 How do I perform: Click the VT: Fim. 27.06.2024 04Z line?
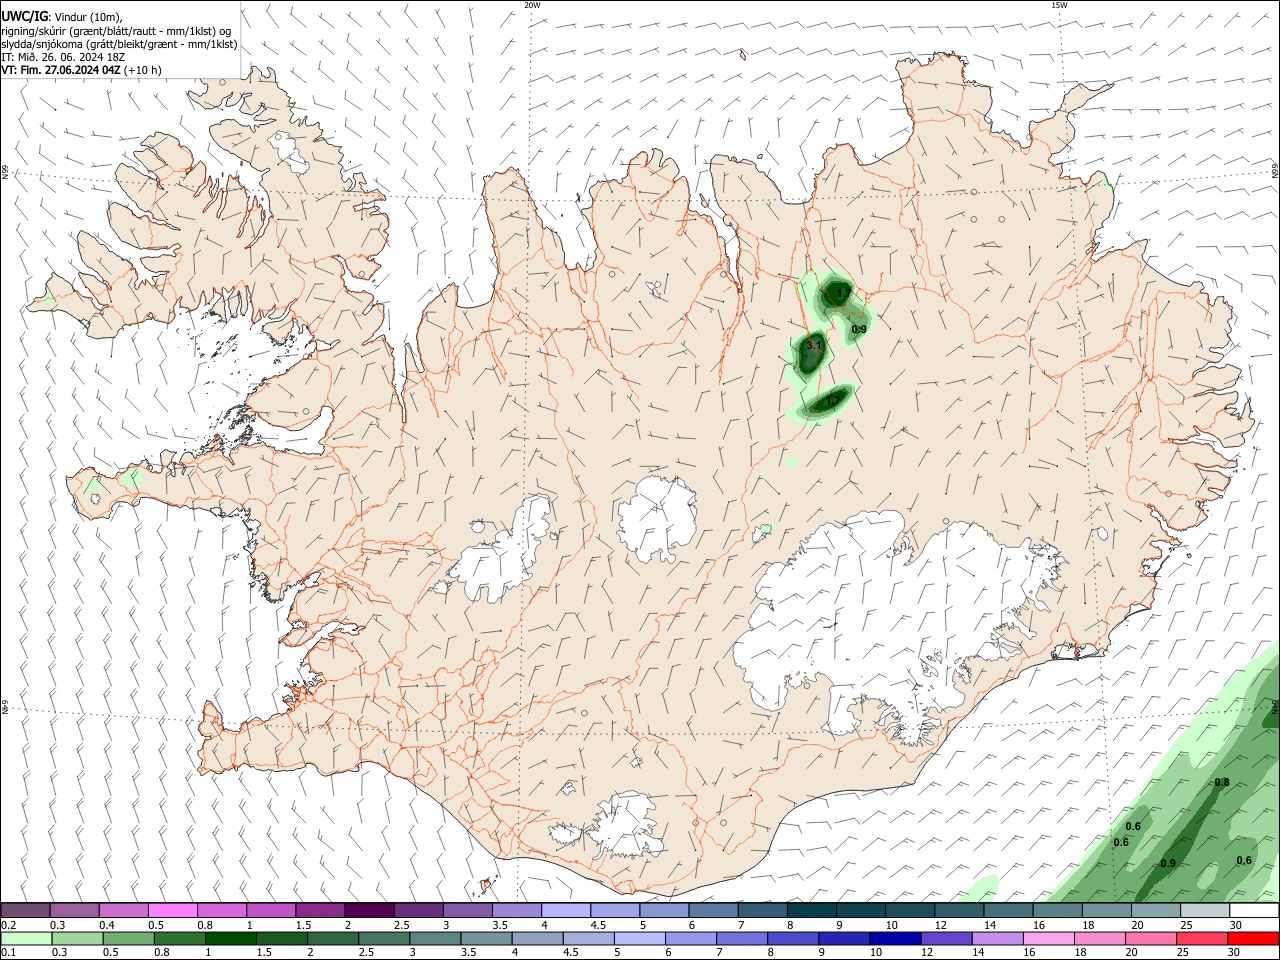81,70
